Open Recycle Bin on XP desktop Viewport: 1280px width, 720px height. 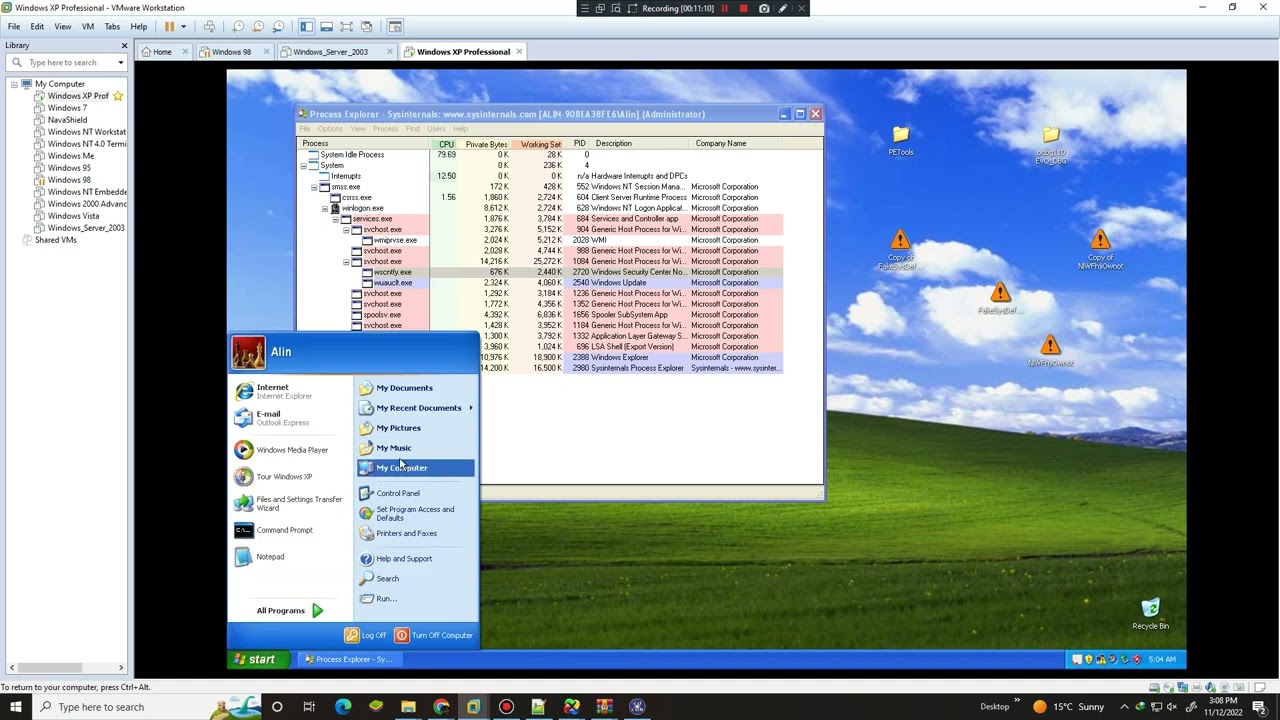coord(1150,614)
